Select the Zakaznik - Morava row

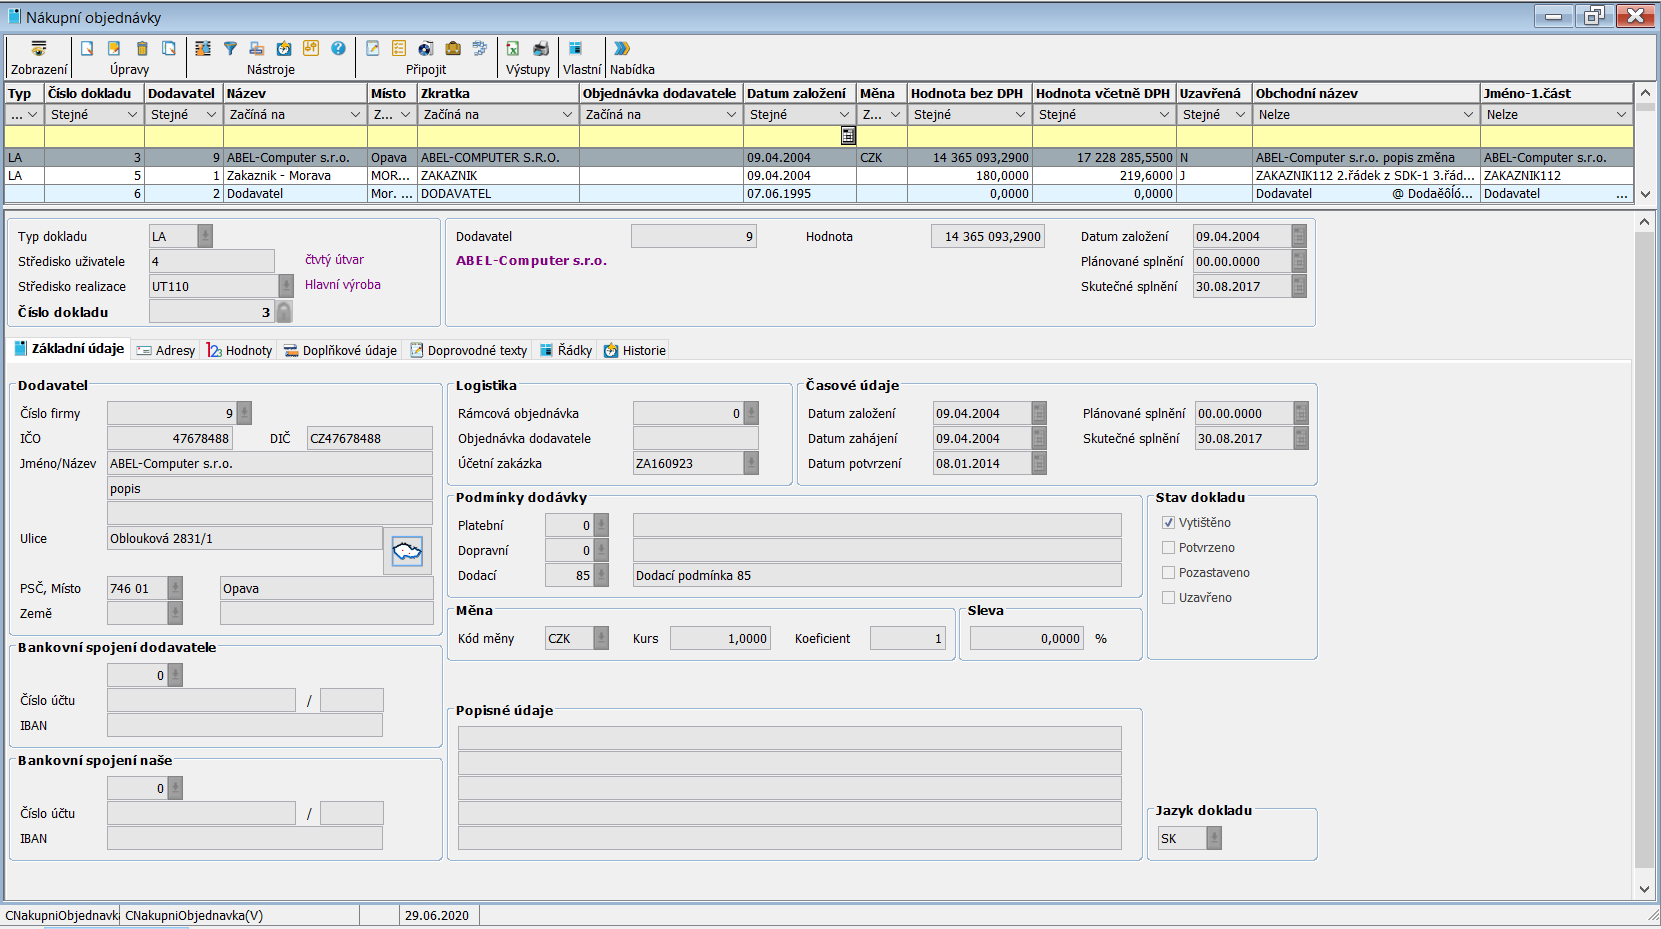[279, 176]
